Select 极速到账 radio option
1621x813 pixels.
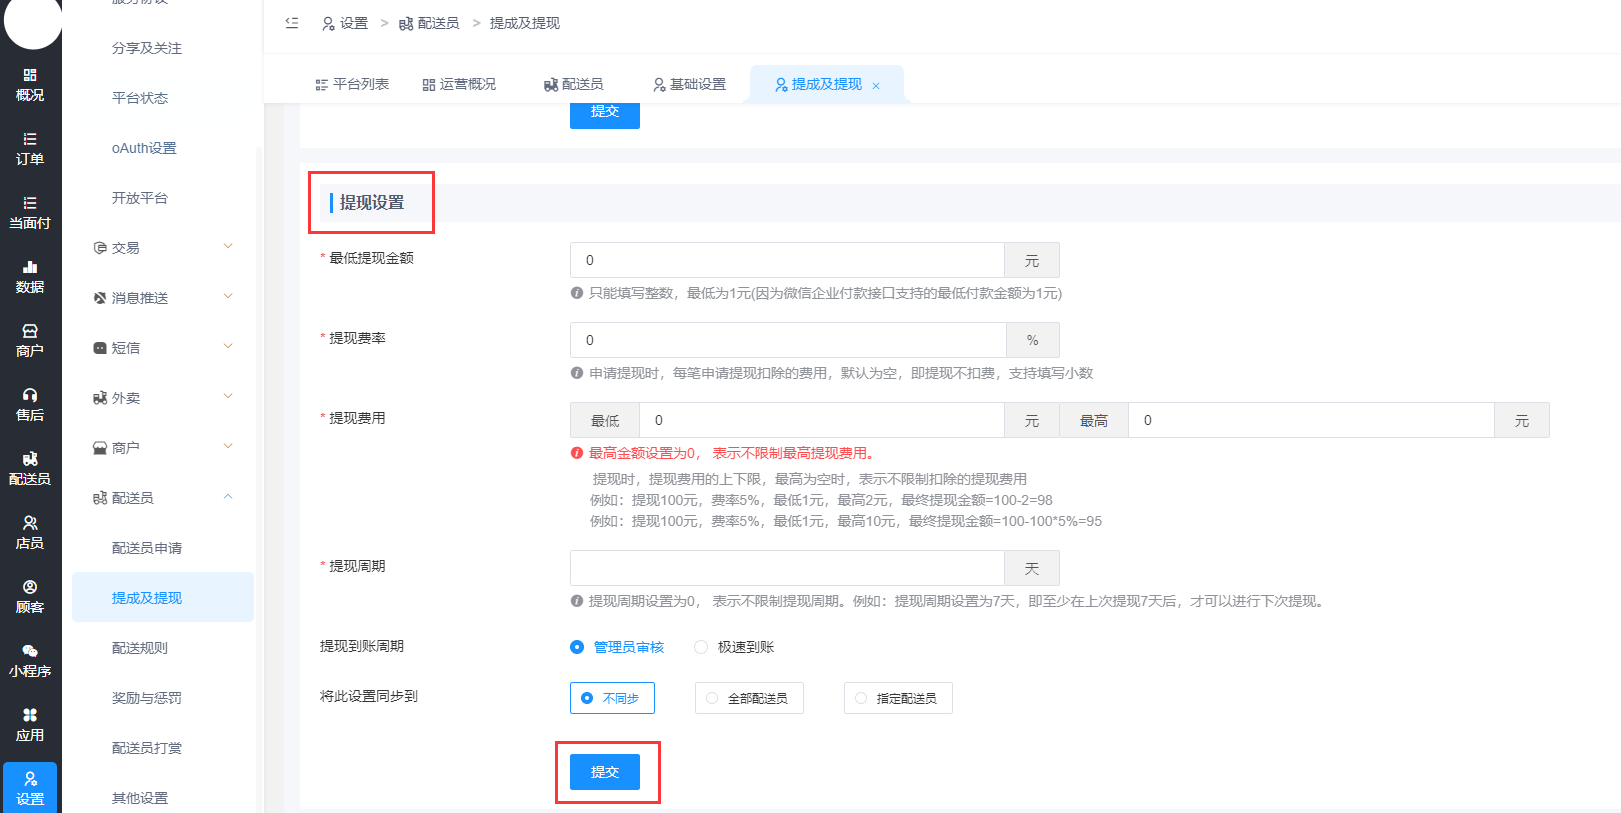coord(734,647)
